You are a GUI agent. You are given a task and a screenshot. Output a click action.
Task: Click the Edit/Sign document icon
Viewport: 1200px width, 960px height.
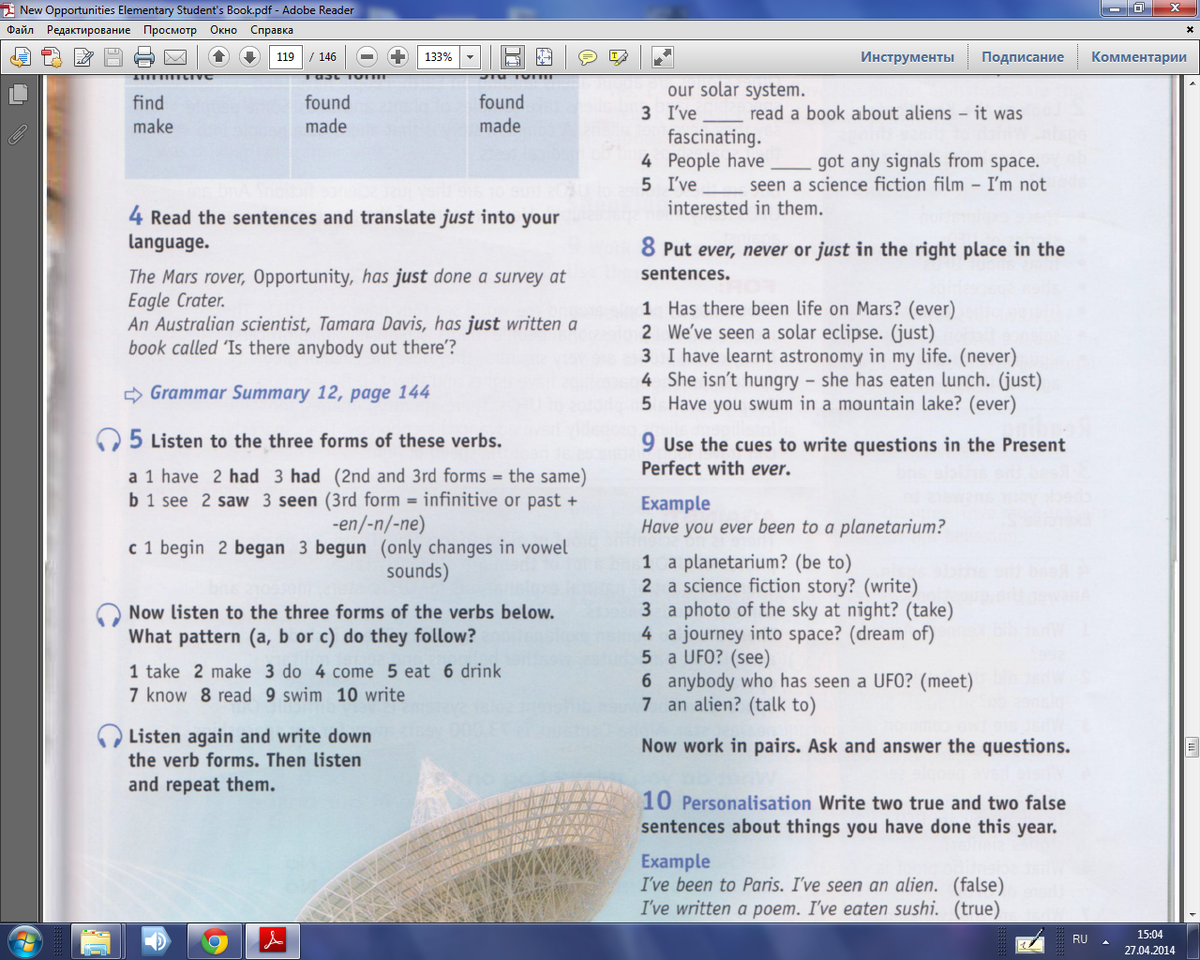[x=83, y=56]
